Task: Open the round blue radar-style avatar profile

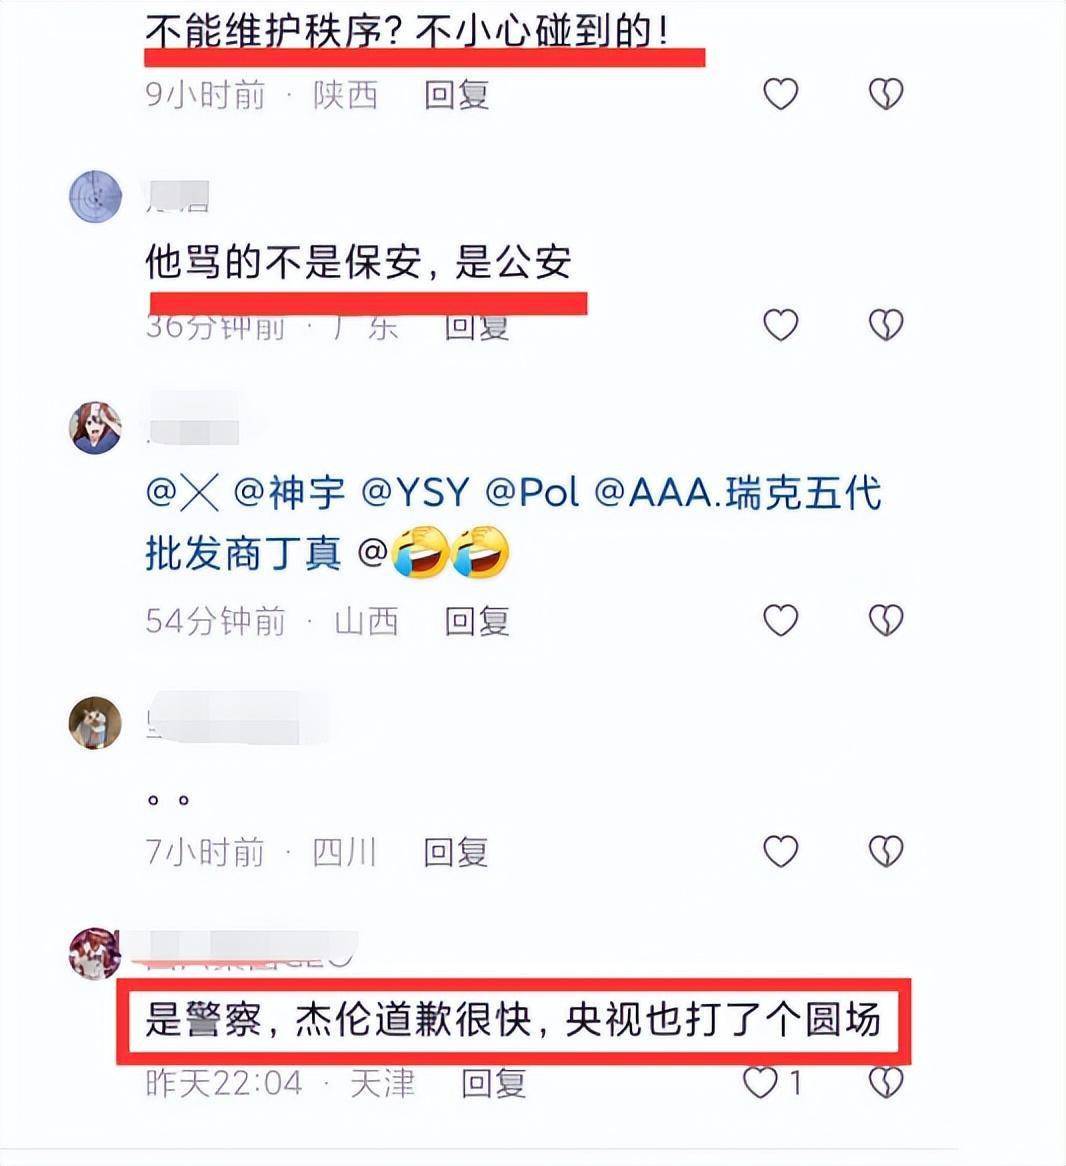Action: [95, 197]
